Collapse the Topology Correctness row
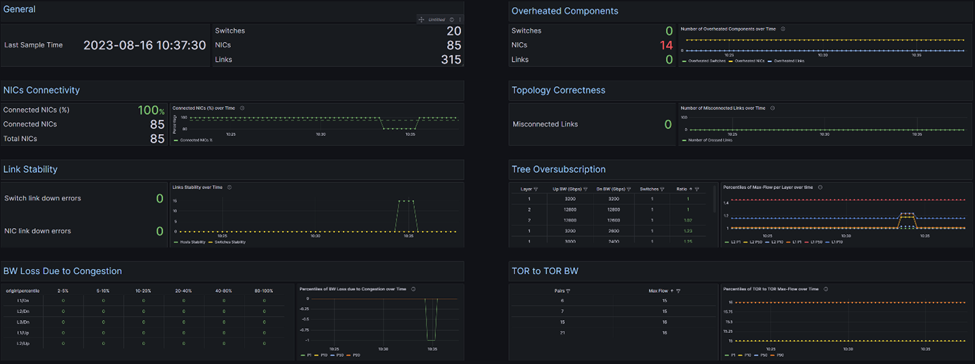975x364 pixels. click(558, 90)
